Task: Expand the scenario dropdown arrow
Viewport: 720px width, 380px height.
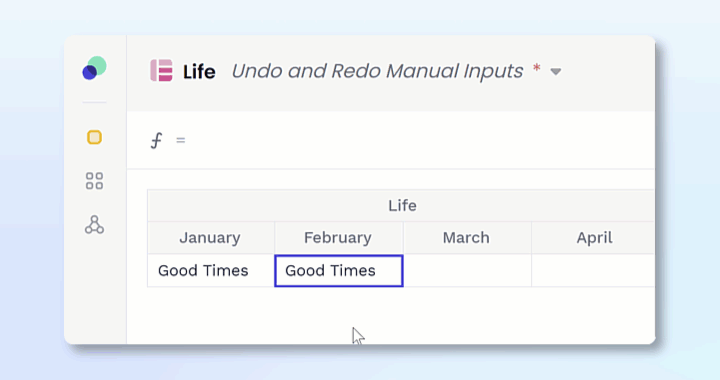Action: (x=556, y=72)
